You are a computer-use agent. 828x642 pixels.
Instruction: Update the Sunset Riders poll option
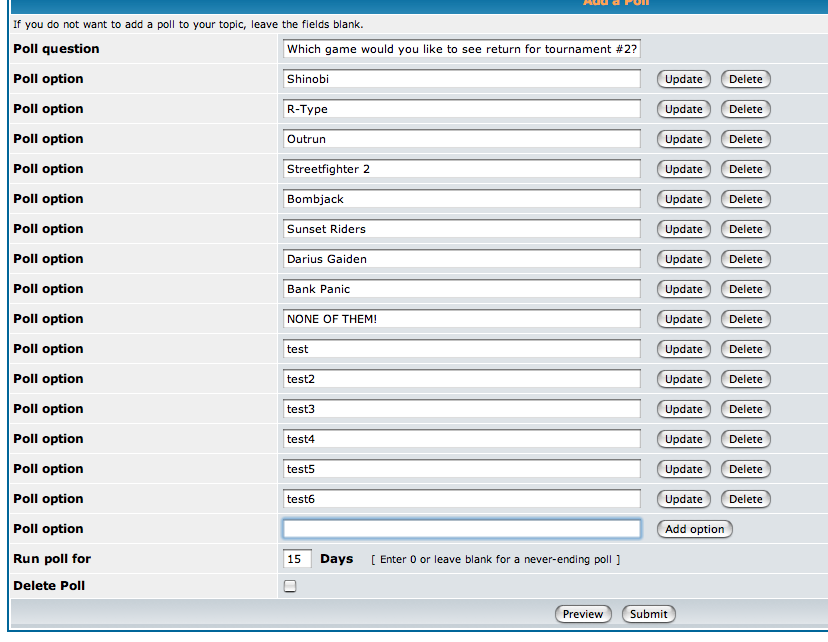(683, 229)
